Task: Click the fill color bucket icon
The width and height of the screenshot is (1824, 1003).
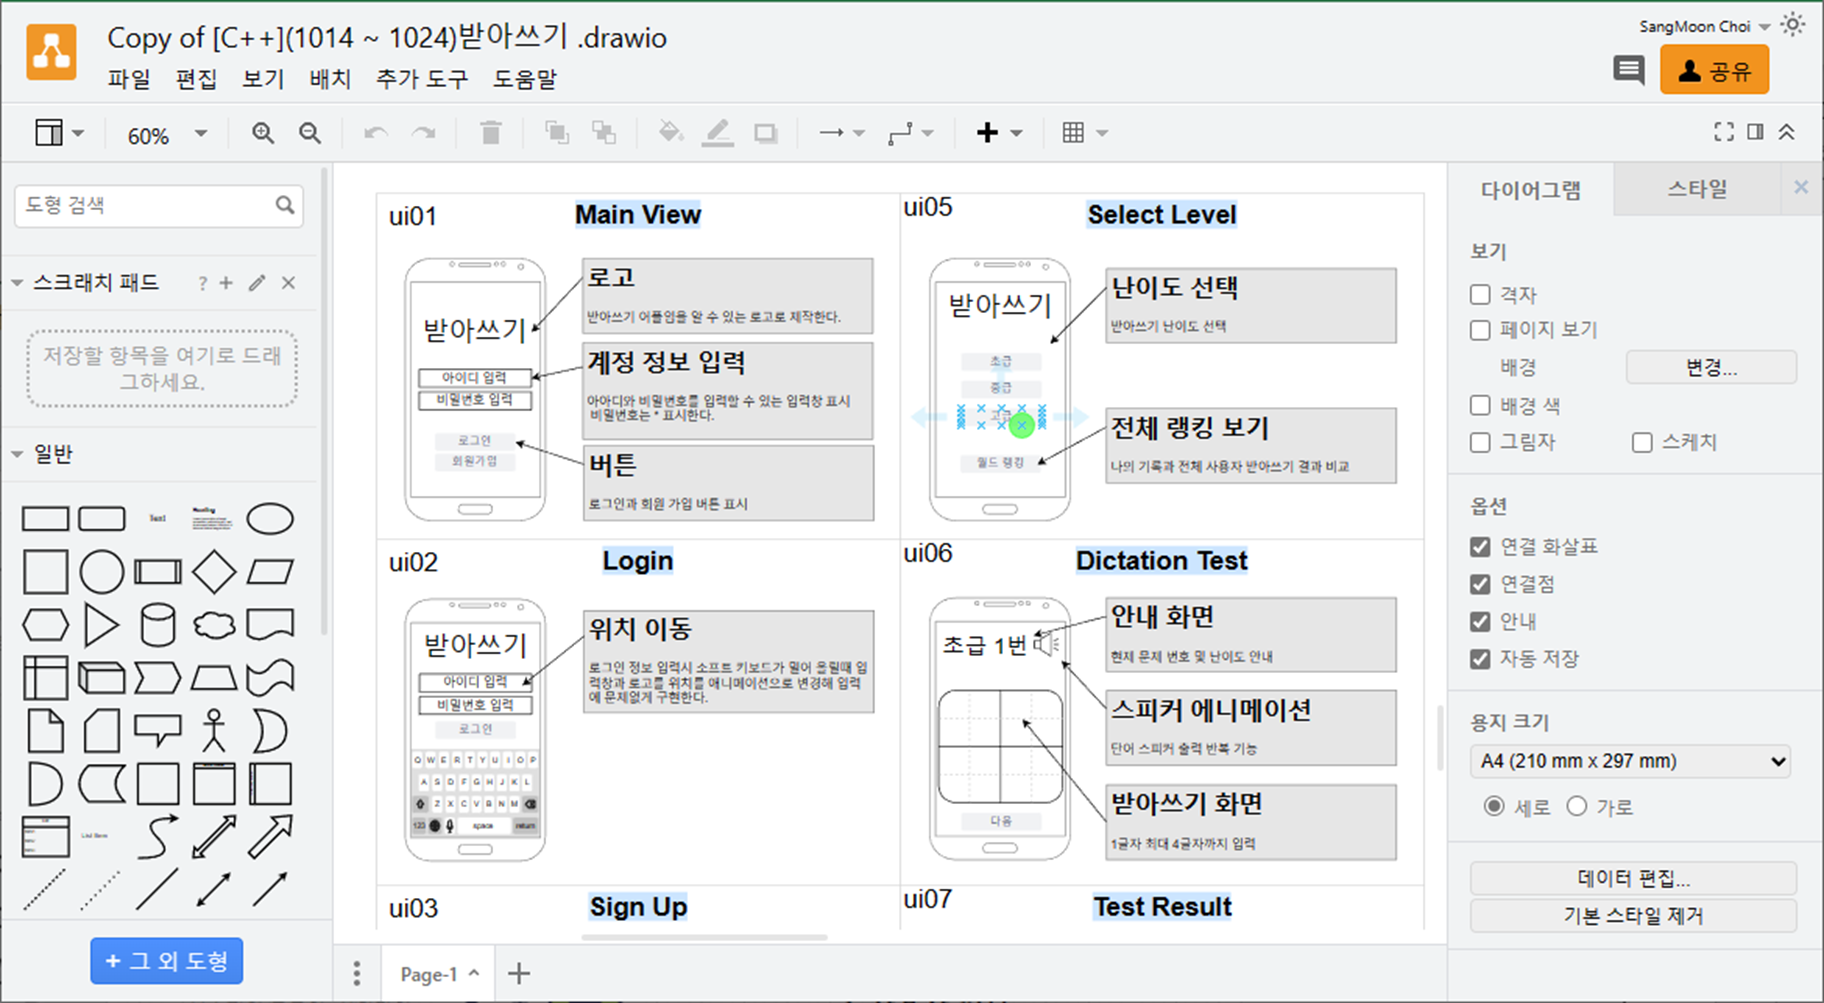Action: pos(670,133)
